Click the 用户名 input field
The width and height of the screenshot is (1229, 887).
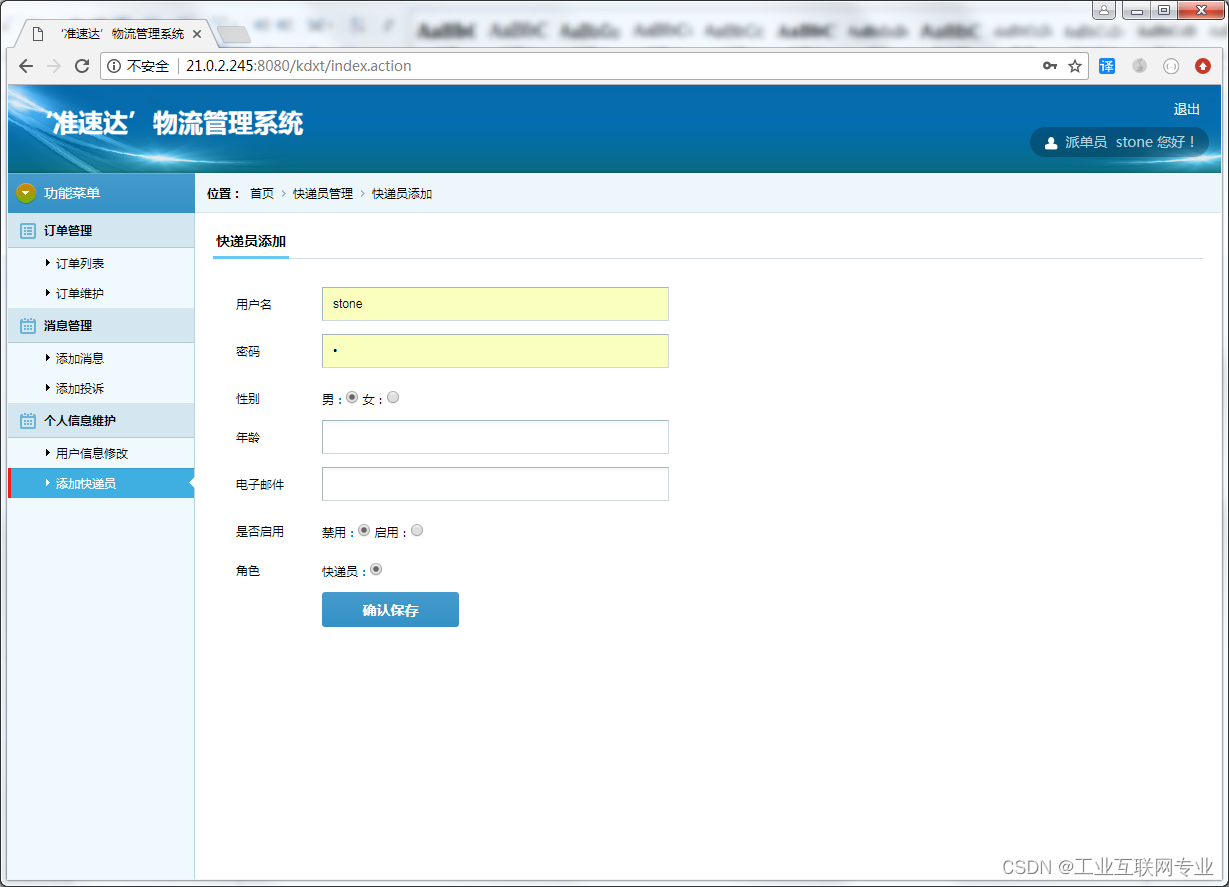pyautogui.click(x=495, y=304)
